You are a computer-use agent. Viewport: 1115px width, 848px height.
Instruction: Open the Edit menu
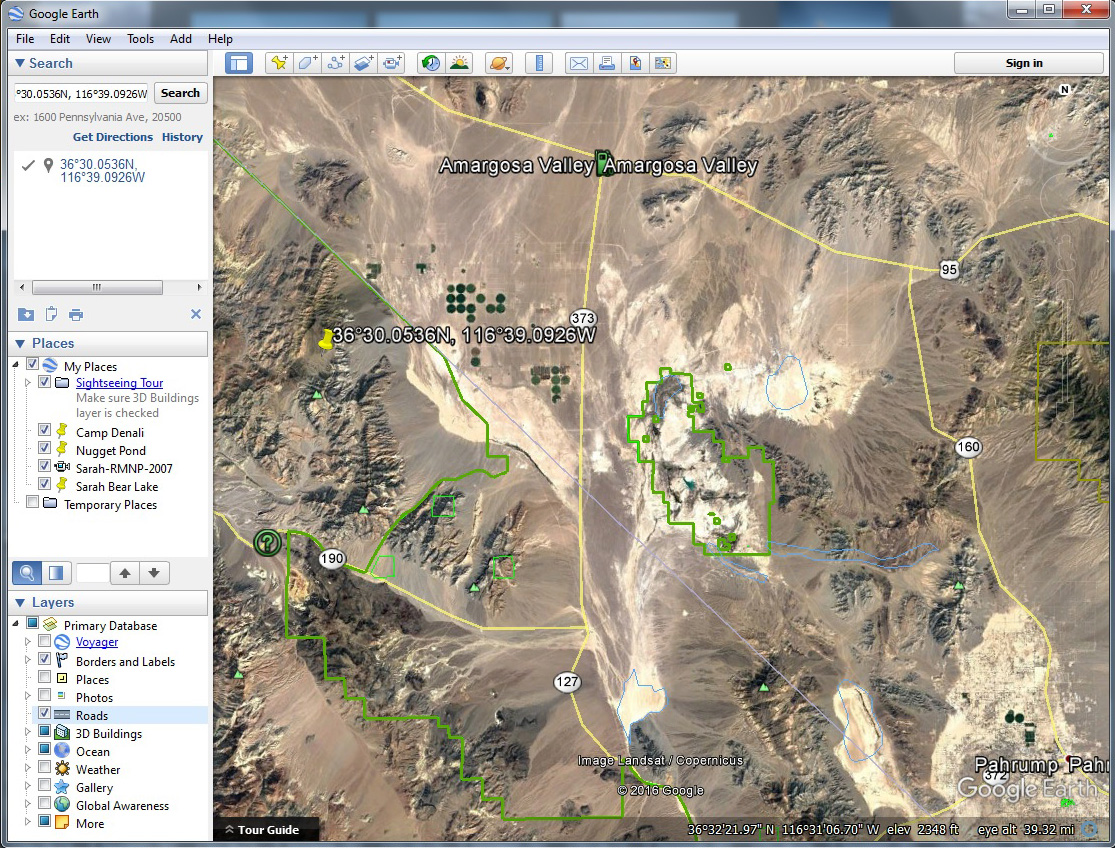point(60,39)
